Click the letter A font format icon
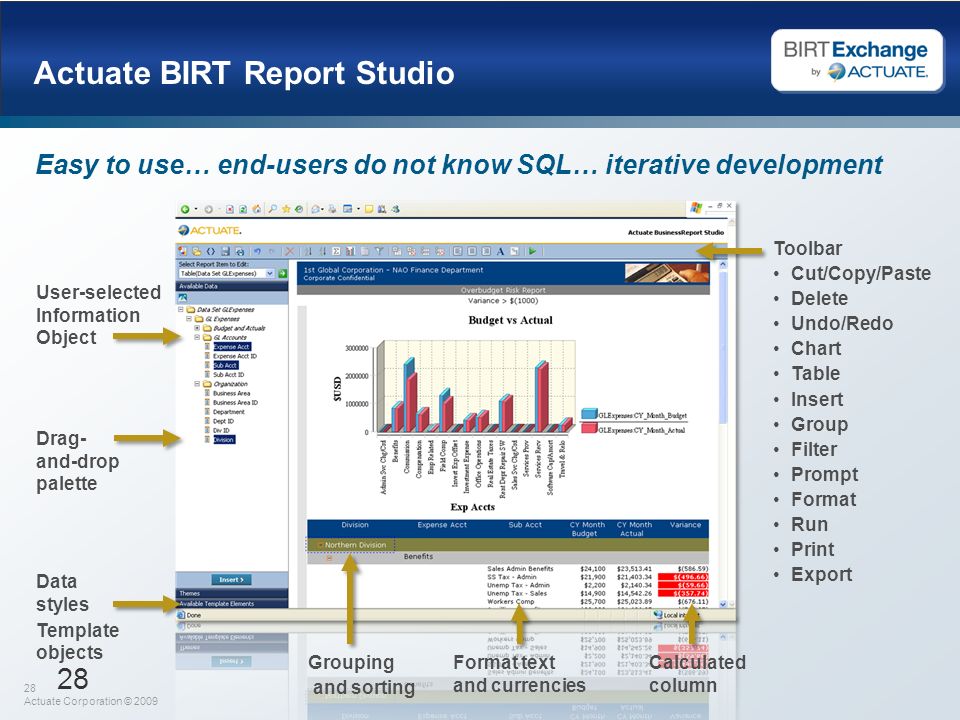Viewport: 960px width, 720px height. pyautogui.click(x=500, y=252)
